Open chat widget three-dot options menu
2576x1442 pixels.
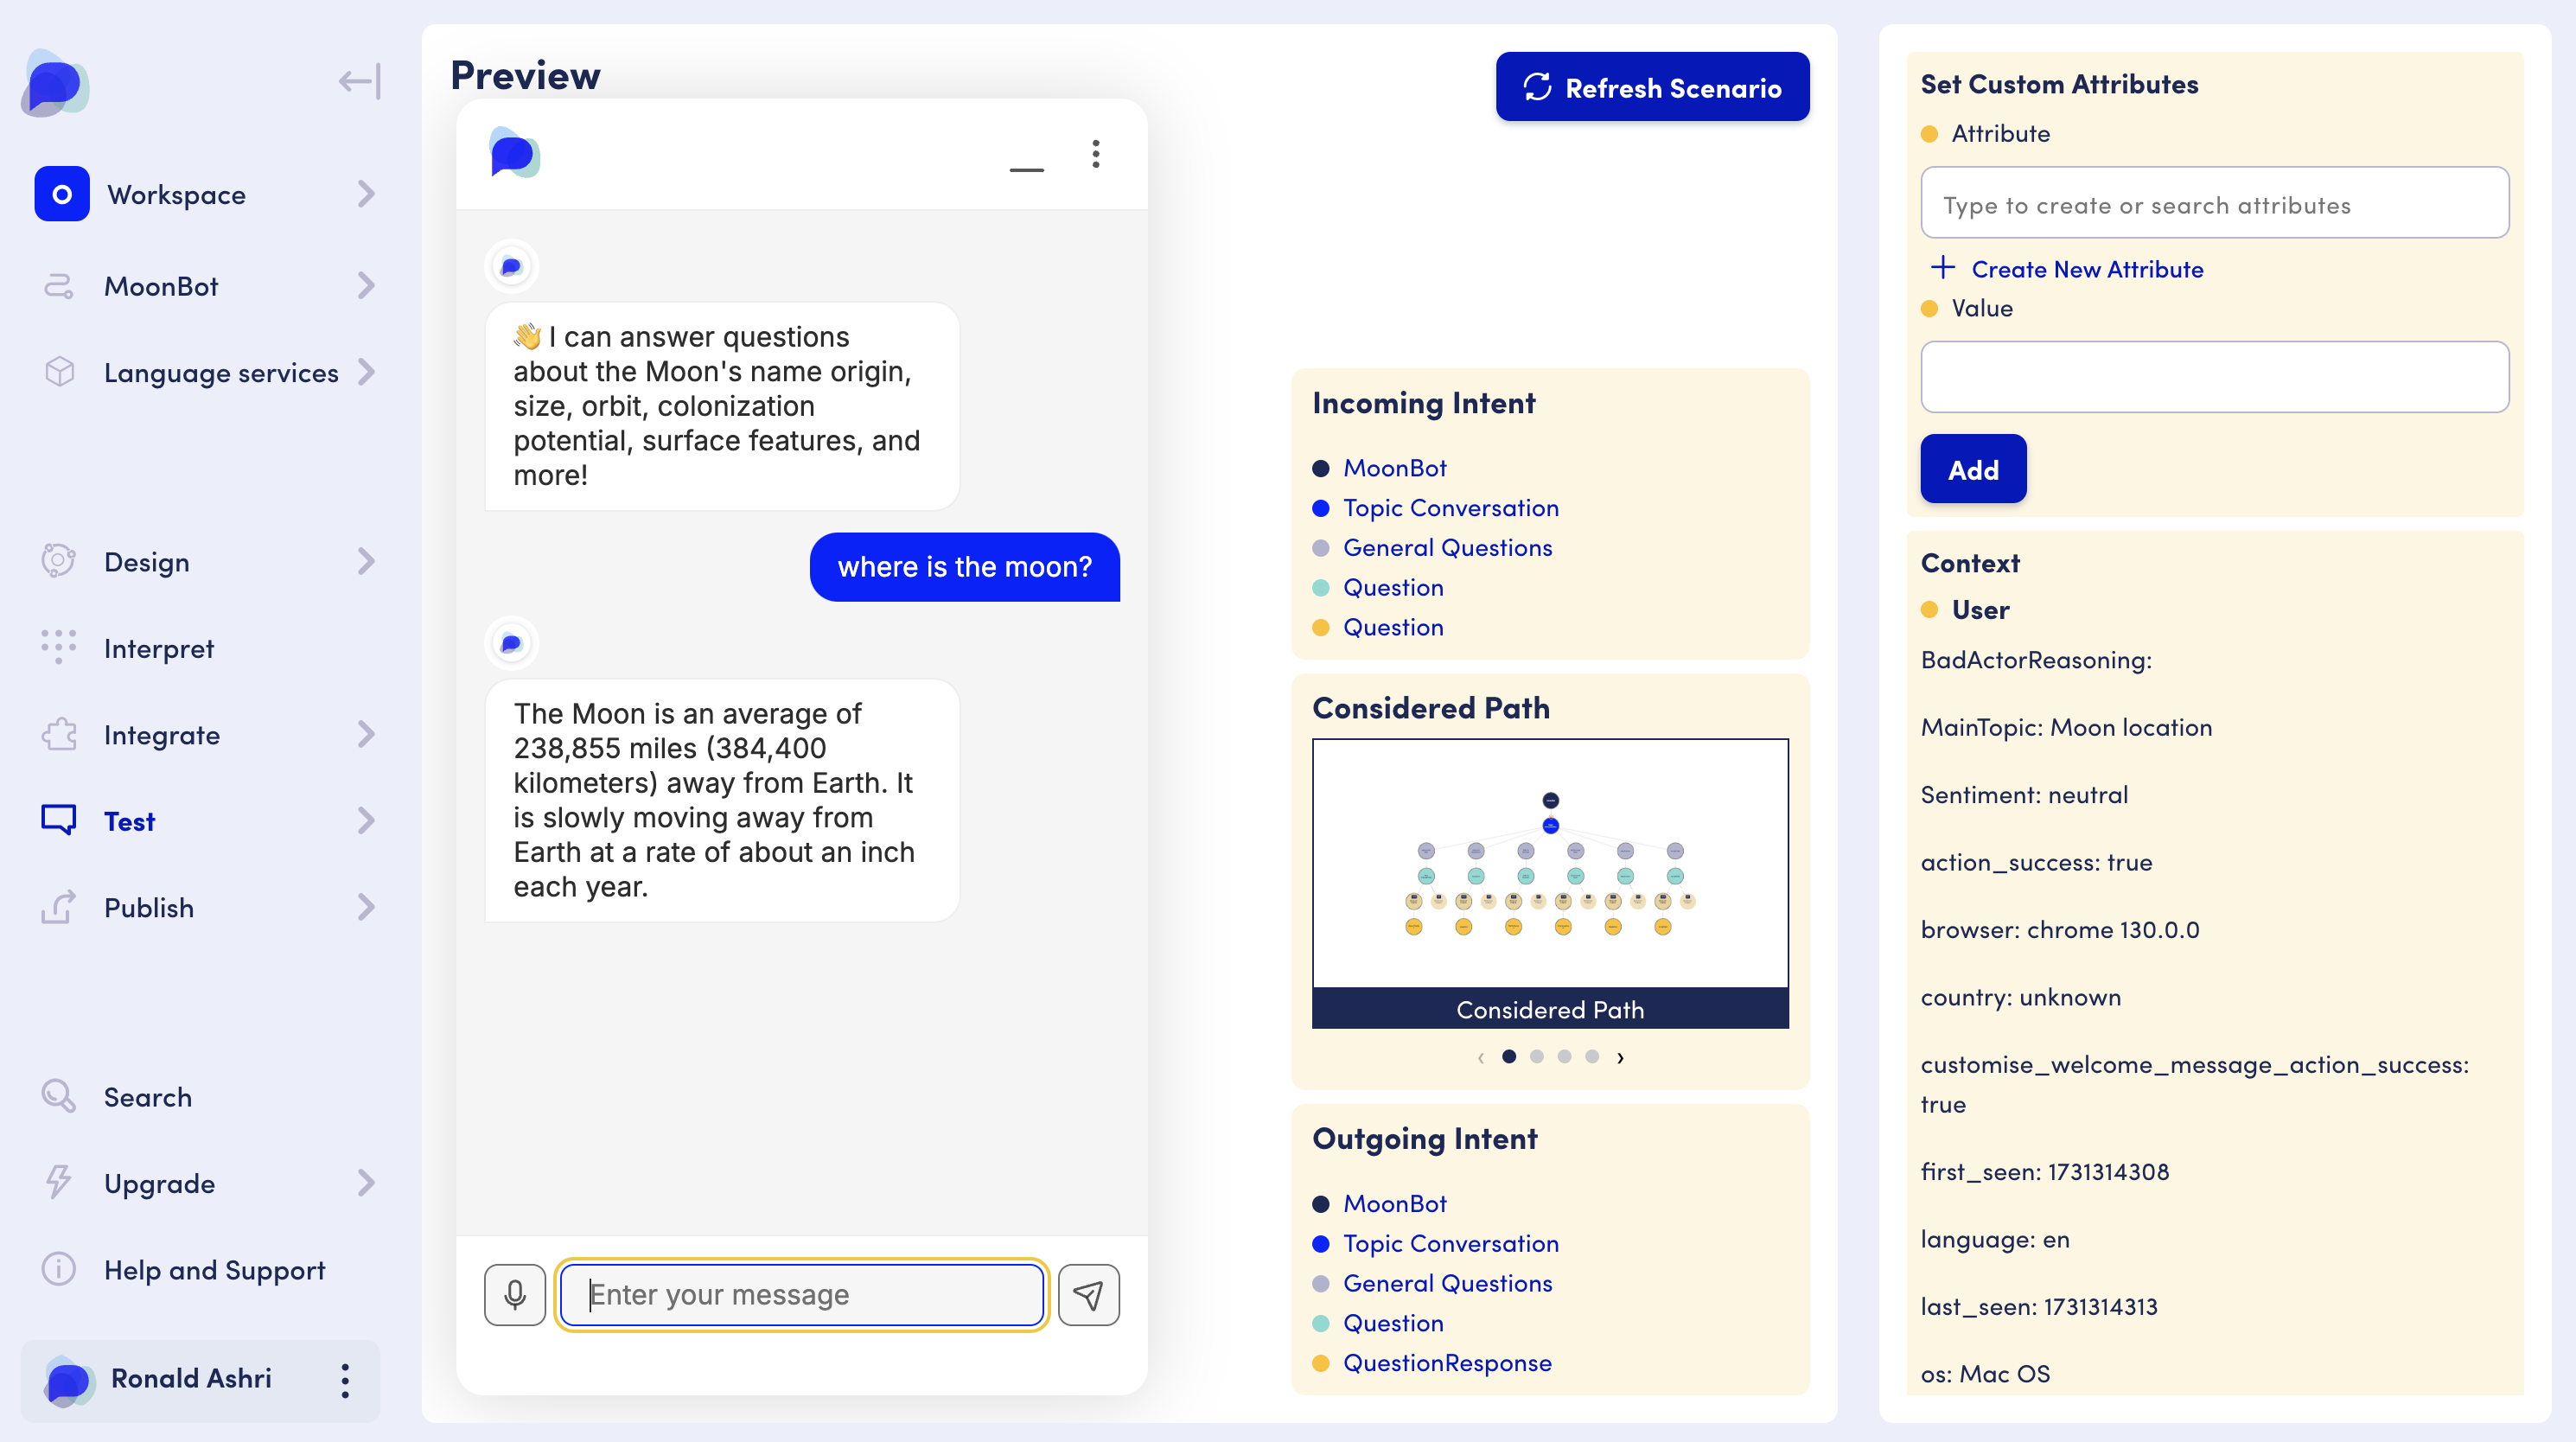(x=1096, y=154)
